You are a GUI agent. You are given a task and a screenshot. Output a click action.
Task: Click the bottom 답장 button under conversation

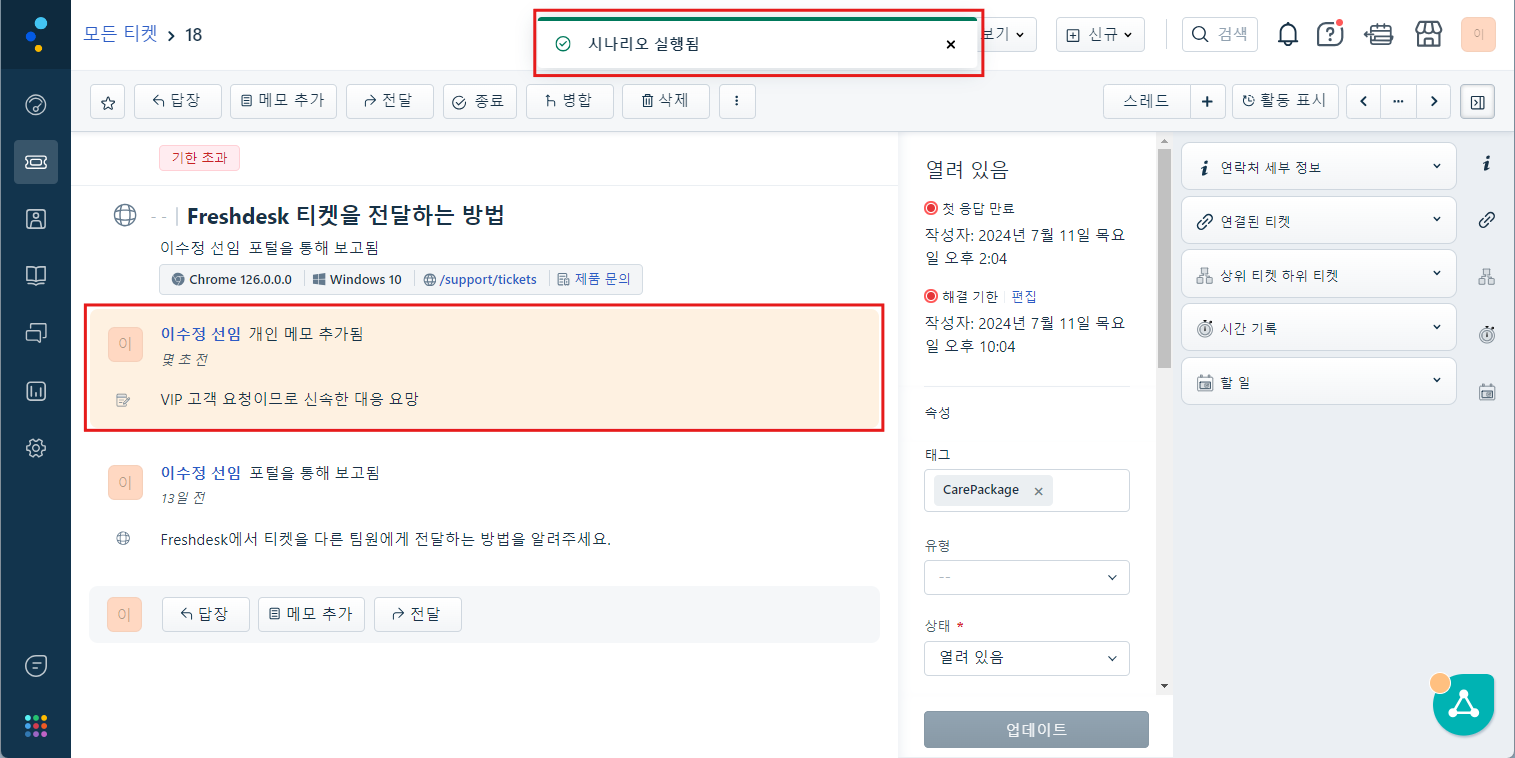205,614
